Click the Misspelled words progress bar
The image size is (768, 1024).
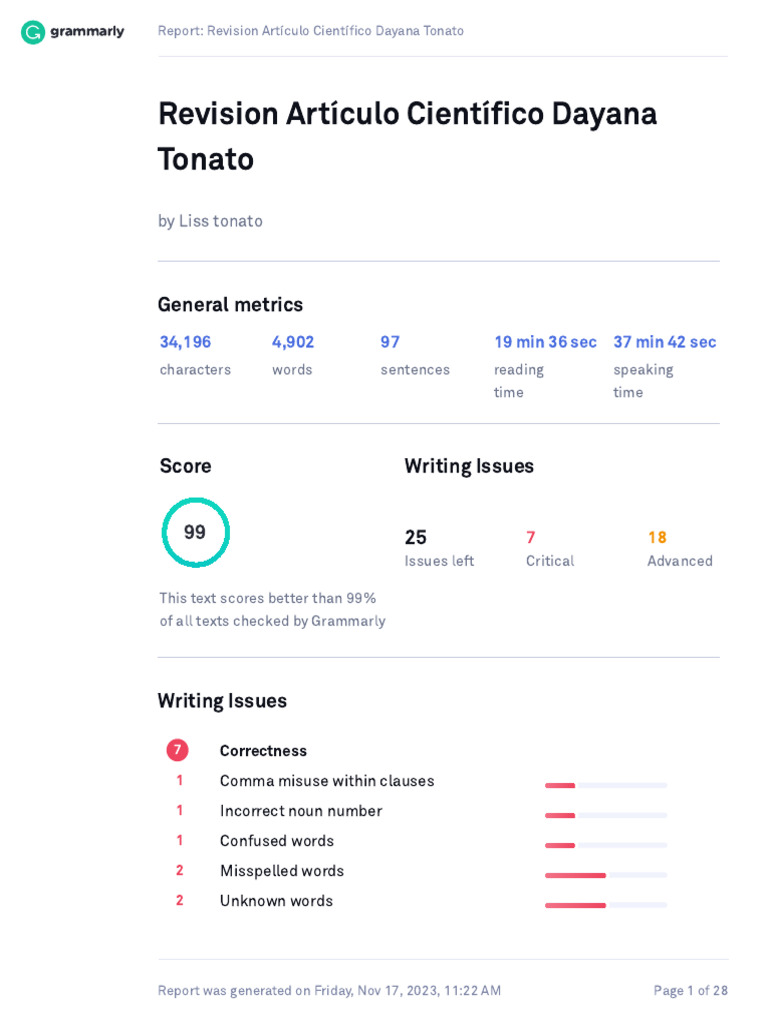pyautogui.click(x=605, y=875)
